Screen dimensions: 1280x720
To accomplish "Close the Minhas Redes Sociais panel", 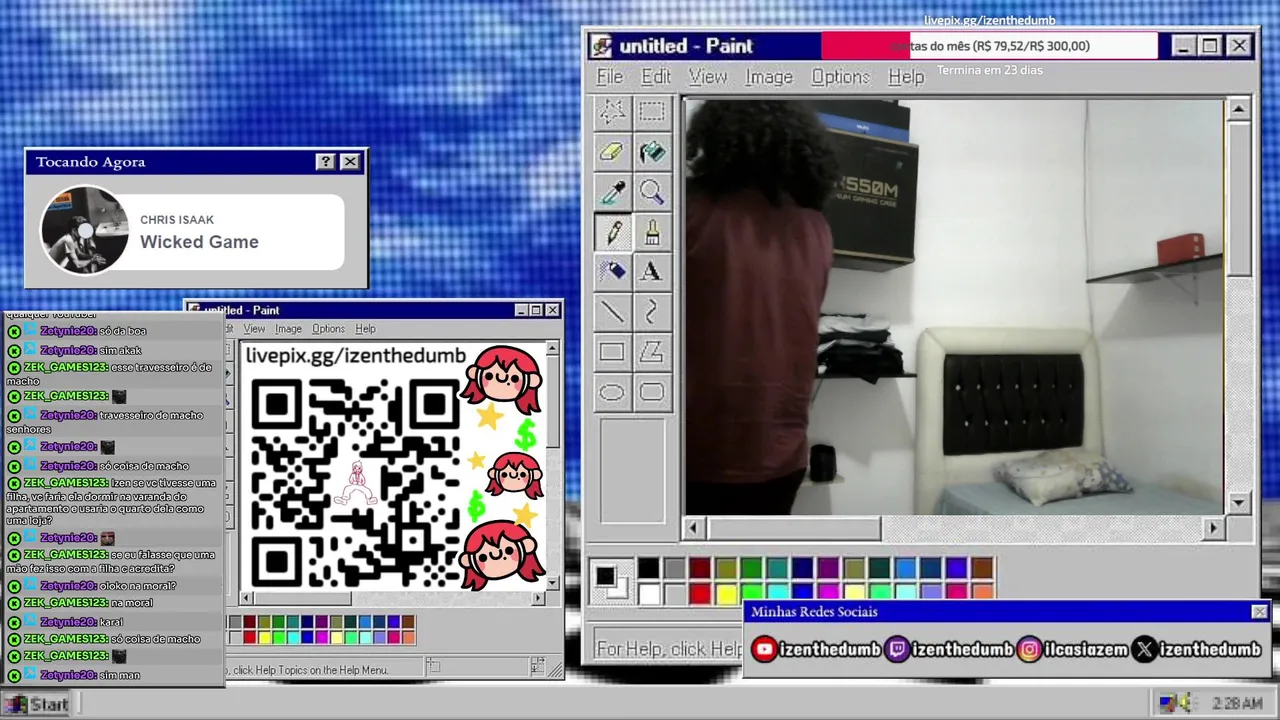I will tap(1259, 612).
